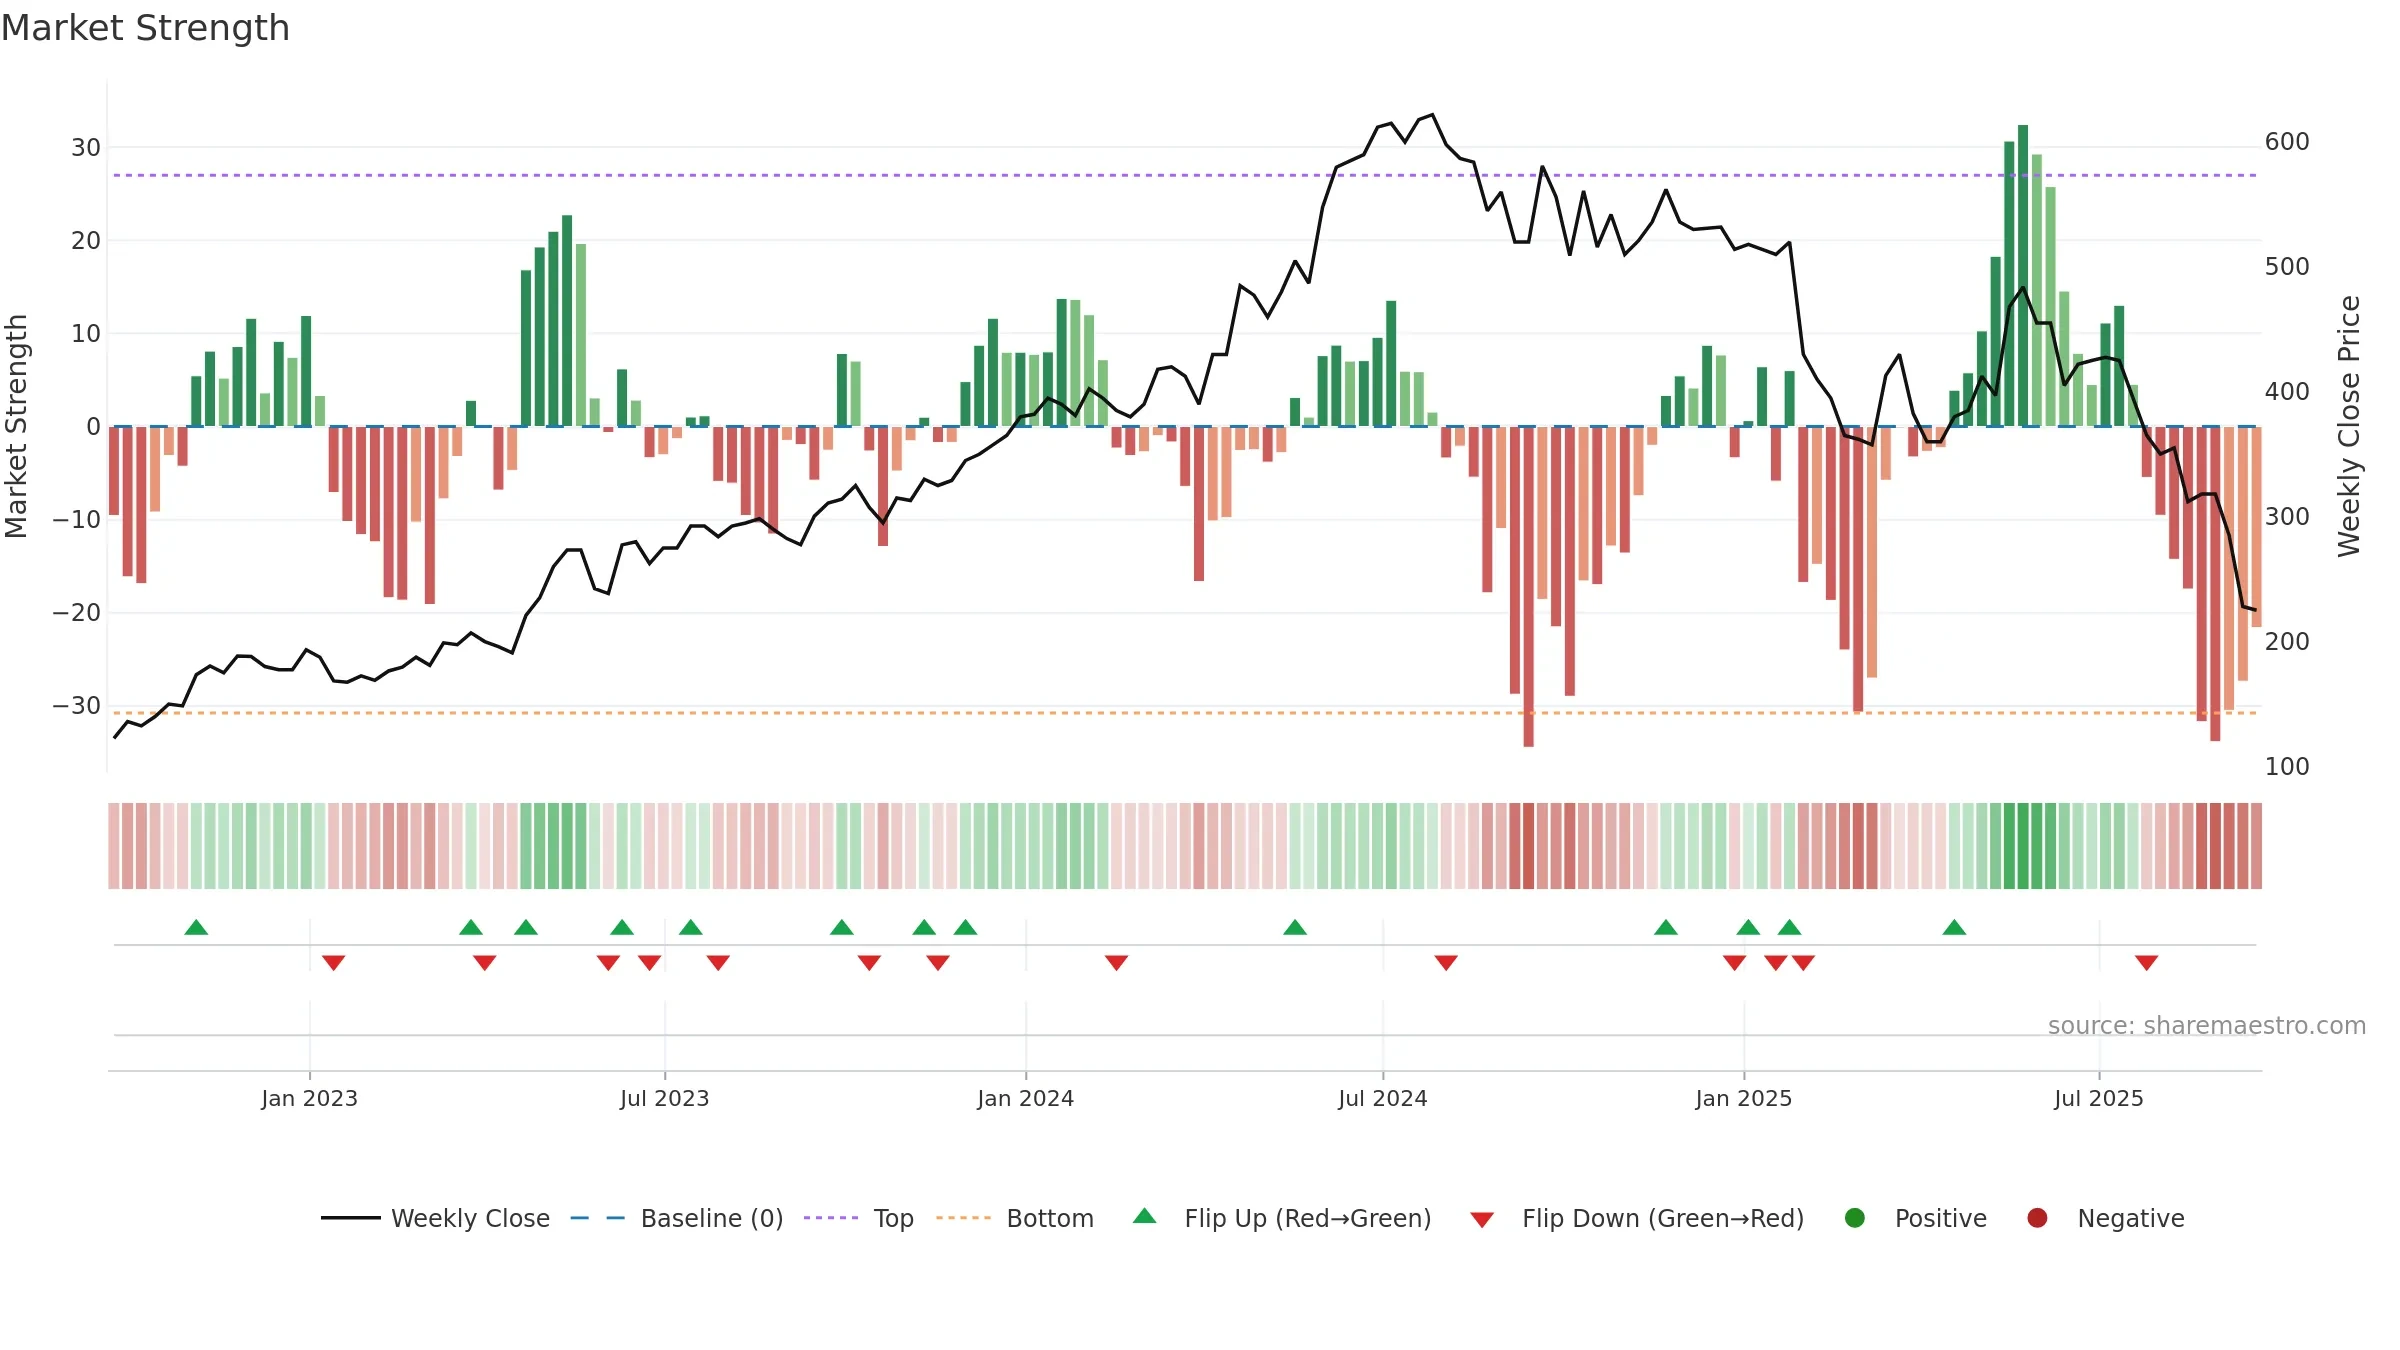Select the earliest green flip-up marker before Jan 2023
The image size is (2400, 1350).
coord(196,927)
